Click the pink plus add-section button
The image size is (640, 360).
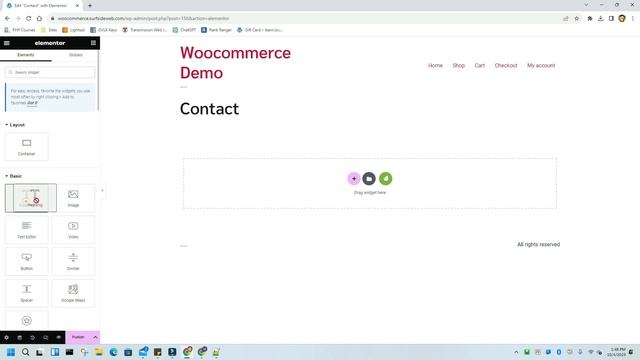click(354, 178)
